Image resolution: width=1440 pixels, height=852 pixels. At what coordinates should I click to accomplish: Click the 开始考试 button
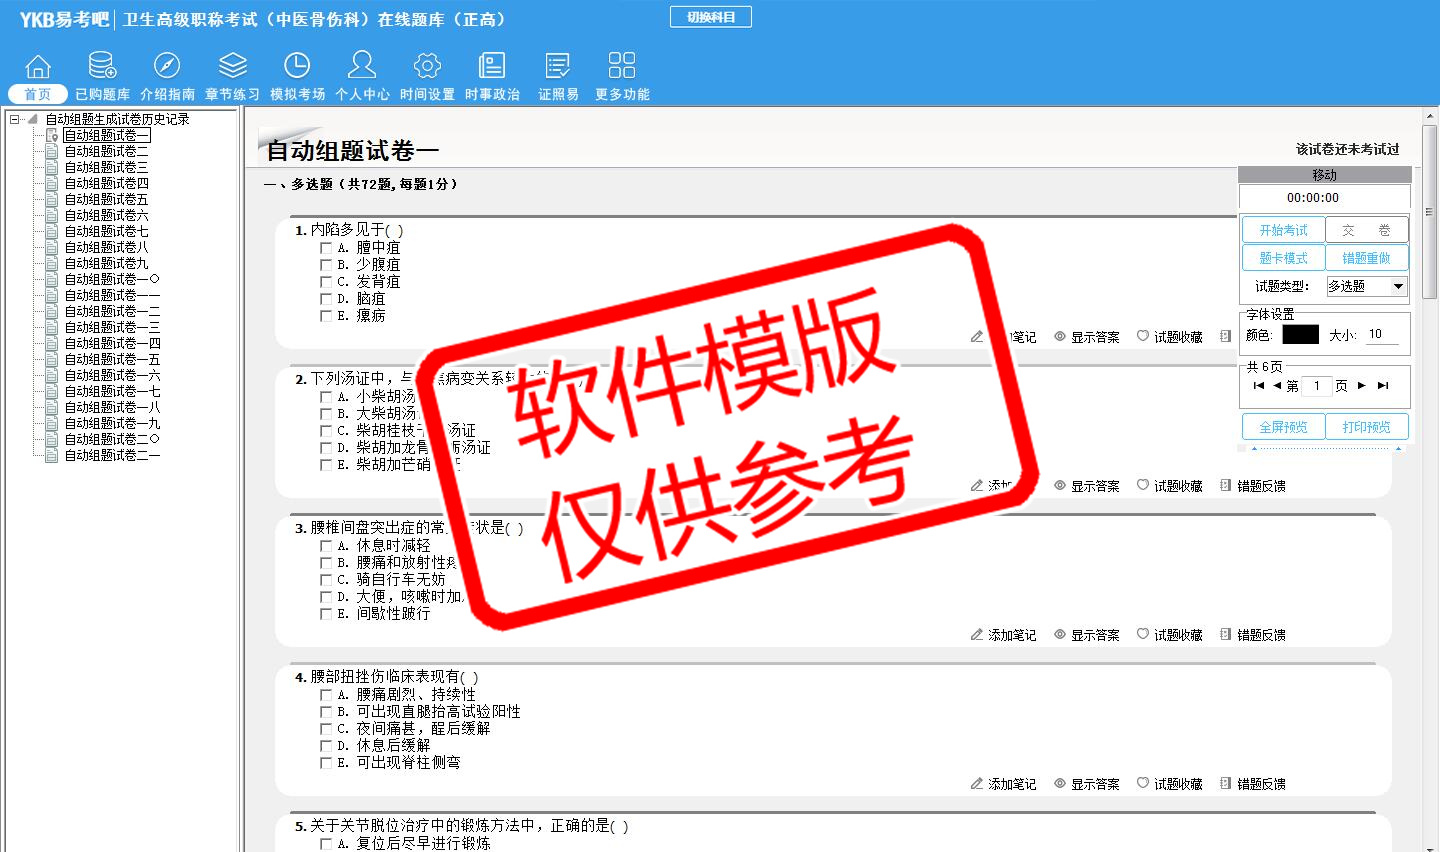coord(1283,230)
